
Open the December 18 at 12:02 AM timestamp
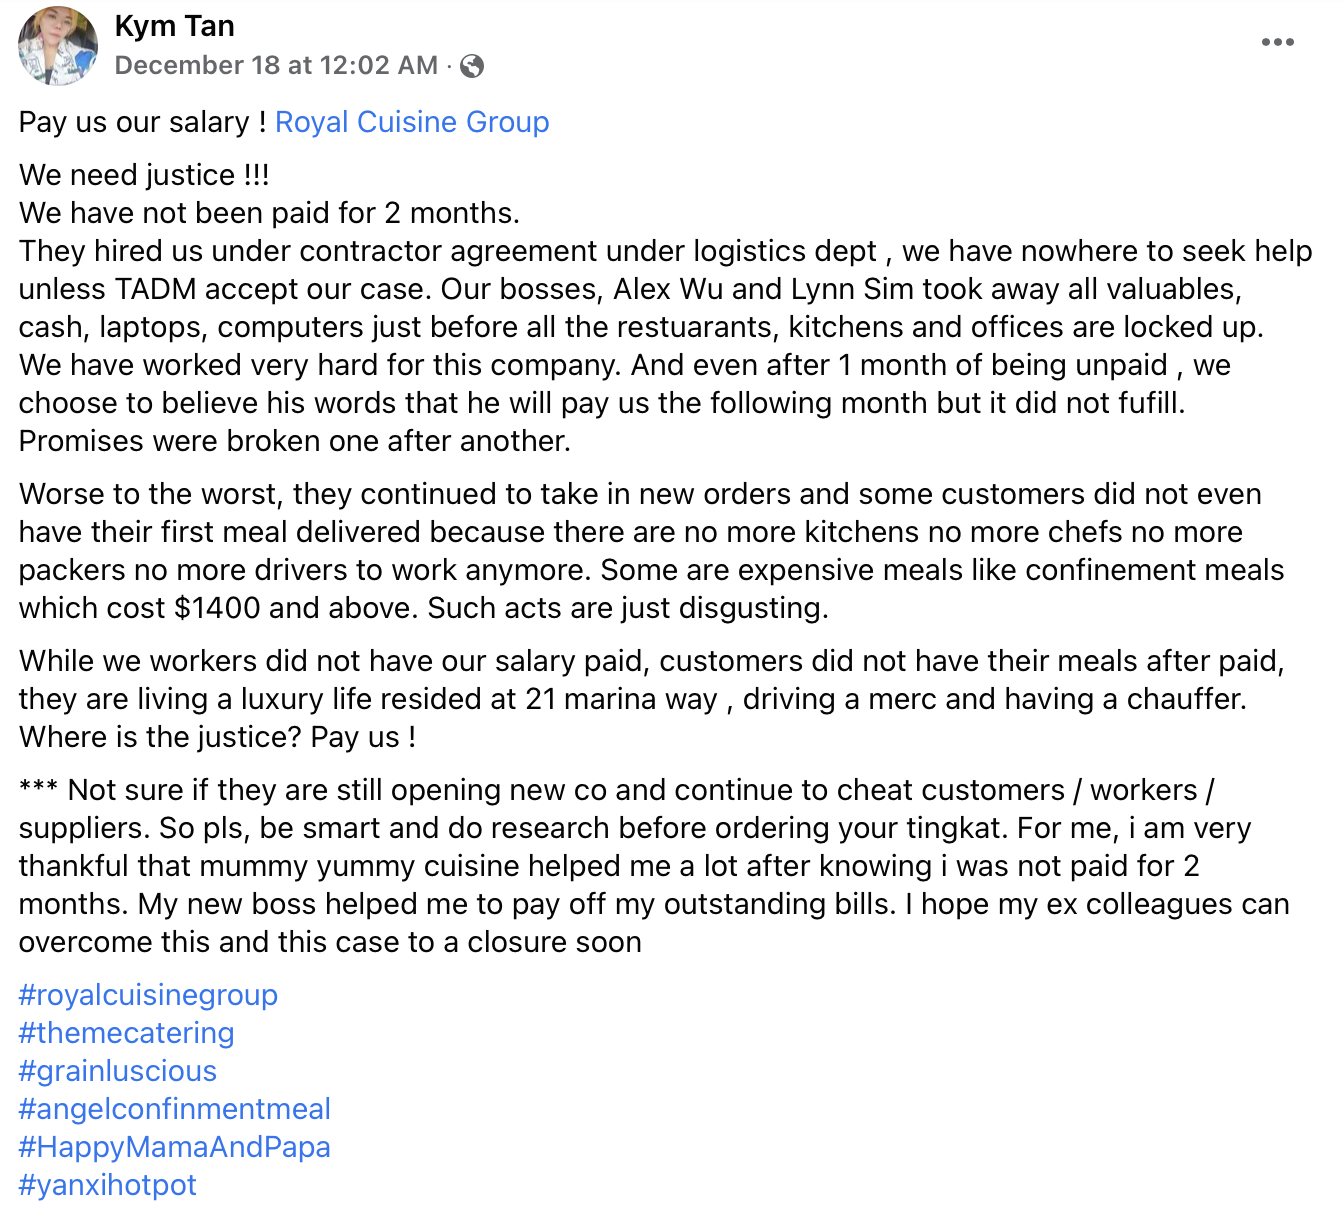pos(276,66)
